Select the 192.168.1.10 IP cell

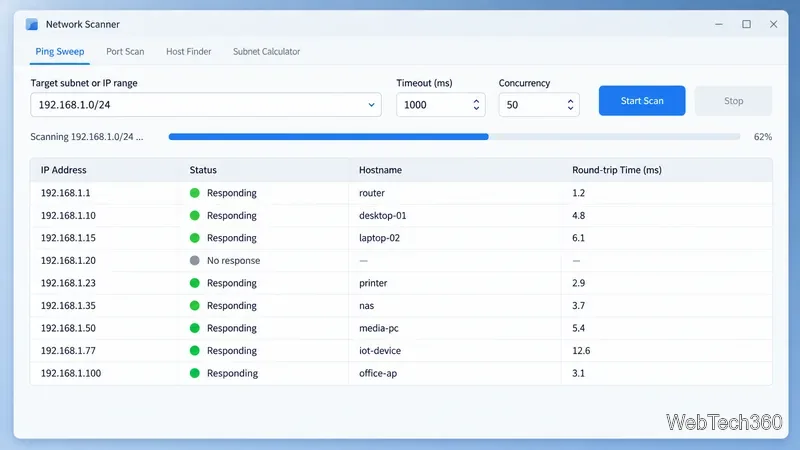click(68, 215)
